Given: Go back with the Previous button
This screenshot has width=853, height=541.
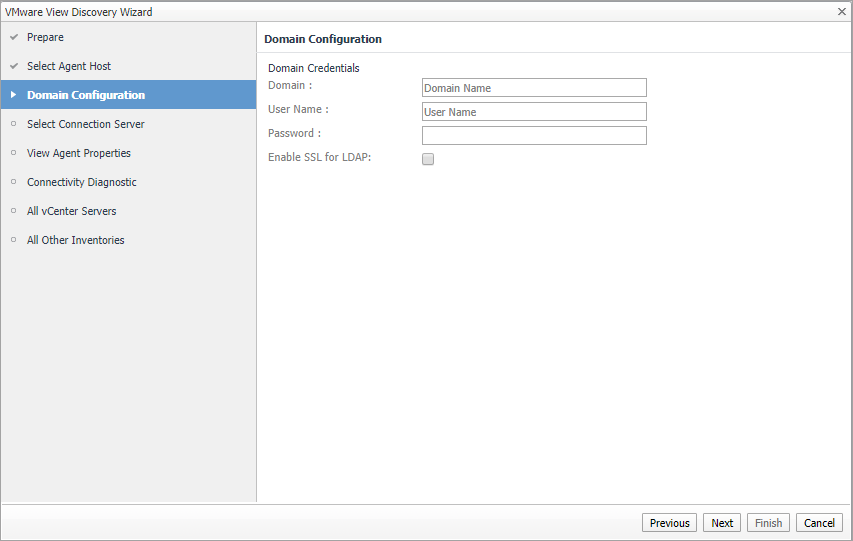Looking at the screenshot, I should click(669, 523).
